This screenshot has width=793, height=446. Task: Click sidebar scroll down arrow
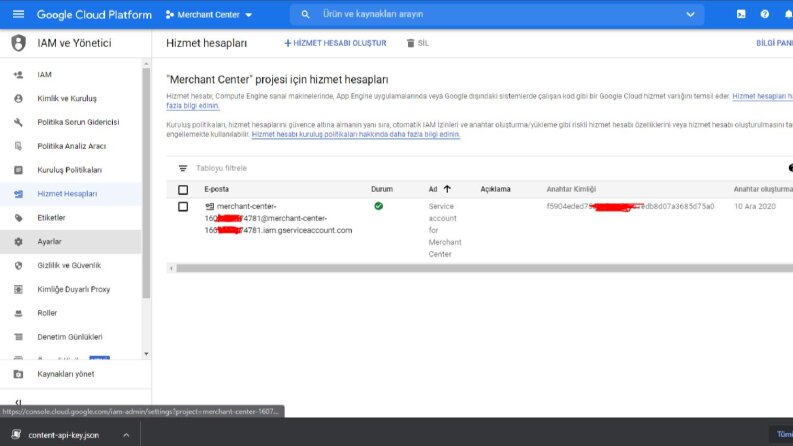pyautogui.click(x=146, y=354)
